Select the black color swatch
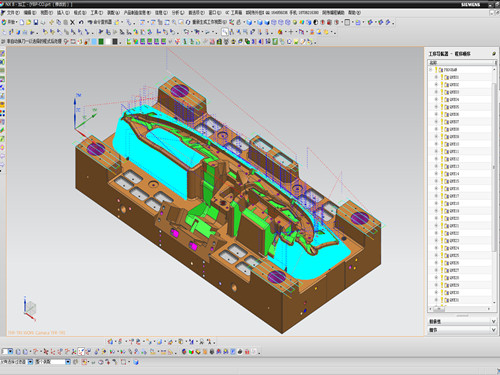 pos(115,42)
